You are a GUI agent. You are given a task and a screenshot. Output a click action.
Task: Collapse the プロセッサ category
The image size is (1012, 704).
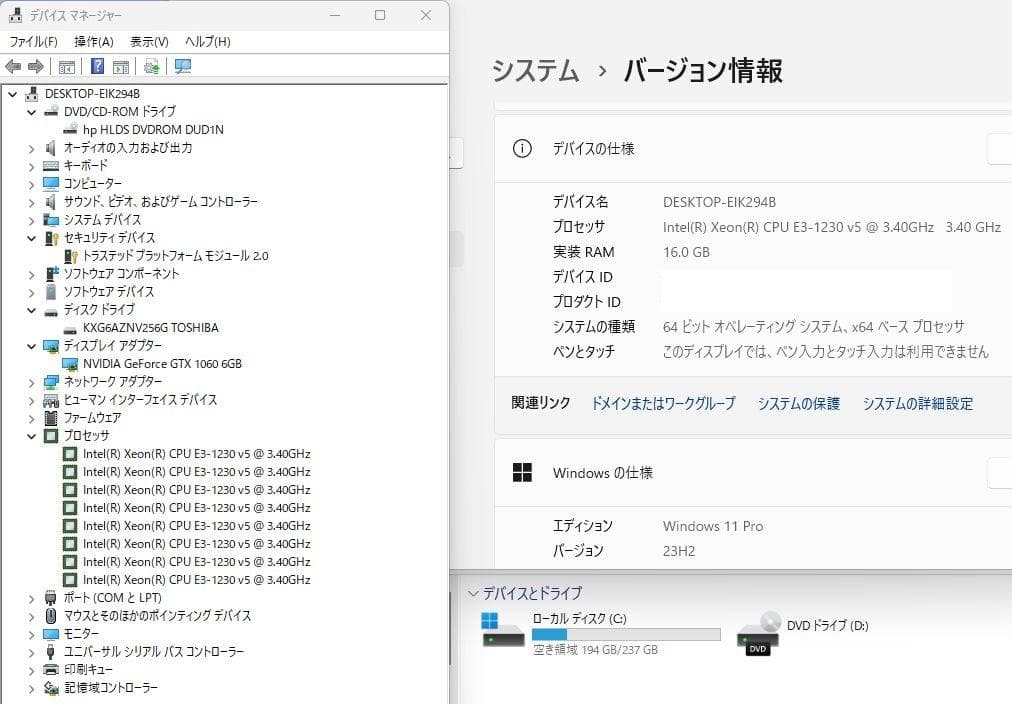pyautogui.click(x=32, y=435)
